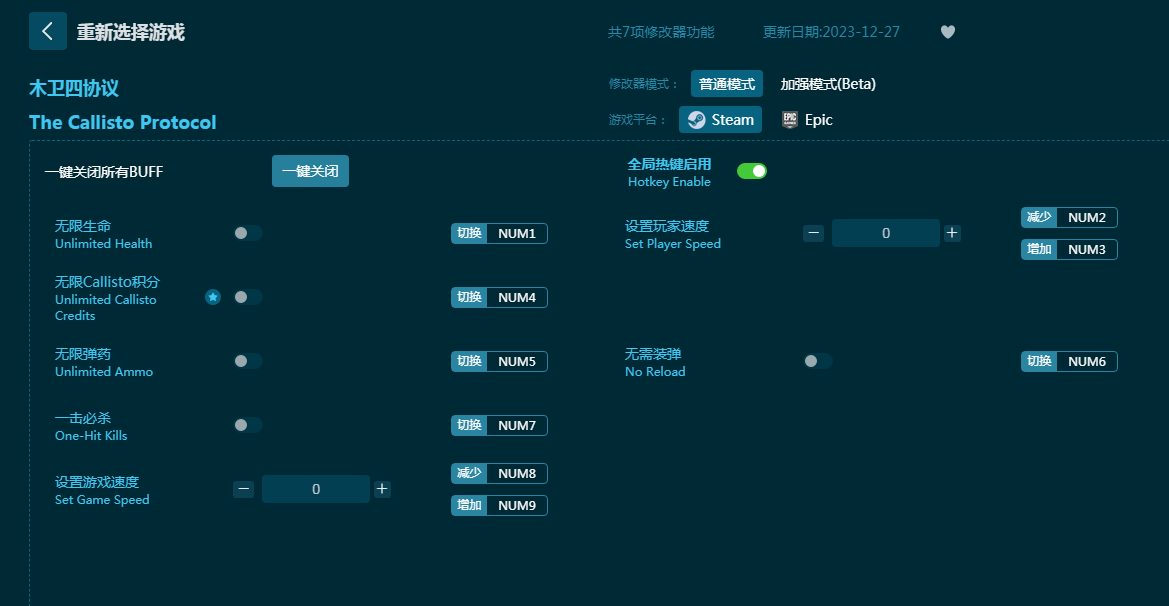
Task: Click the 更新日期:2023-12-27 text
Action: click(x=831, y=32)
